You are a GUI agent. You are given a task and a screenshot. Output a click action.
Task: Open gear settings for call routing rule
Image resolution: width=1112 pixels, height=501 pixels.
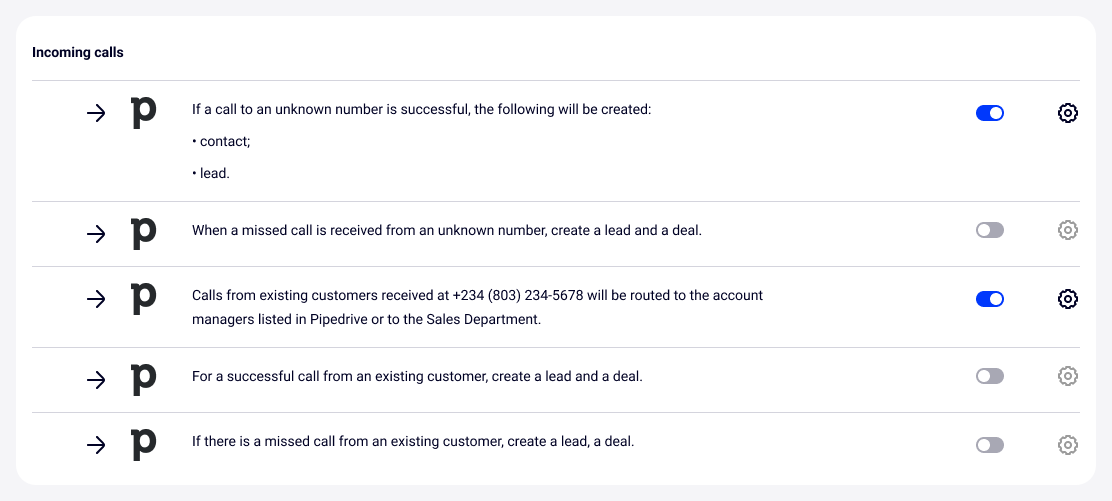pyautogui.click(x=1067, y=299)
